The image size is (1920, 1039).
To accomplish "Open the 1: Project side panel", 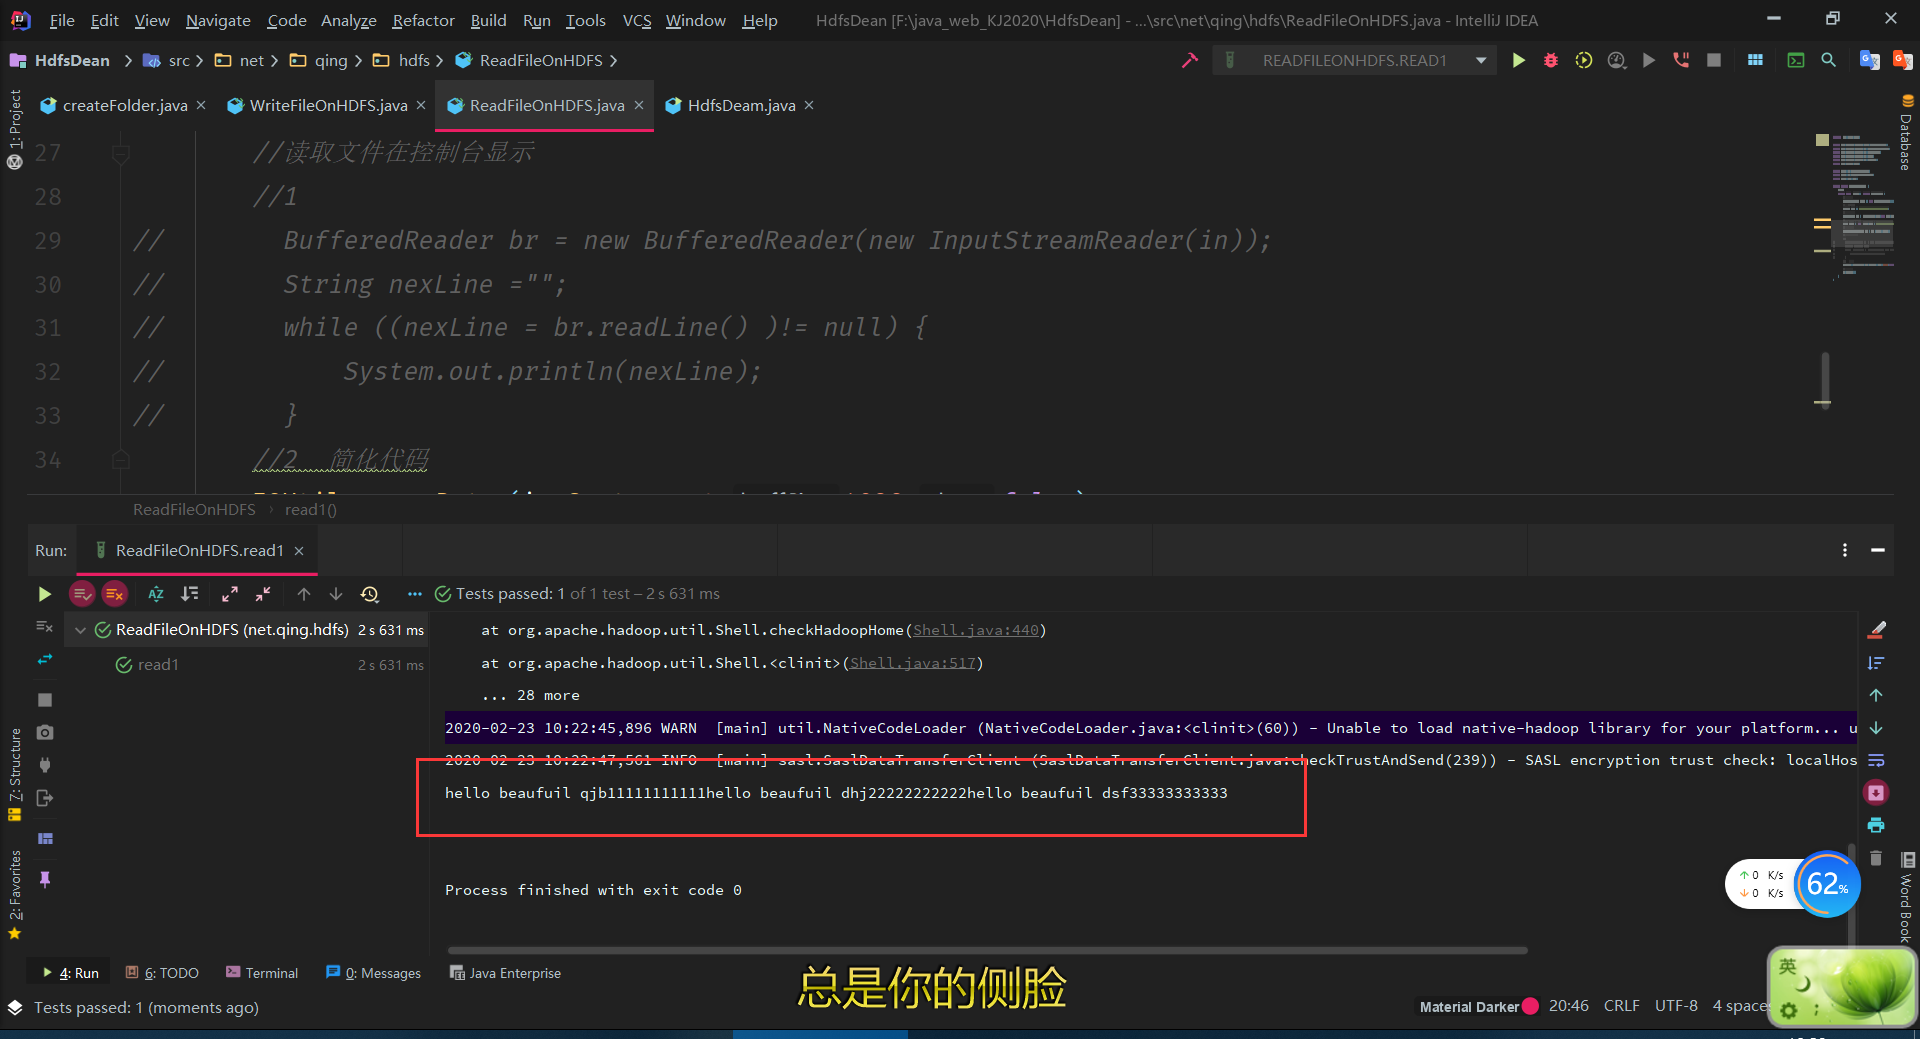I will click(x=15, y=130).
